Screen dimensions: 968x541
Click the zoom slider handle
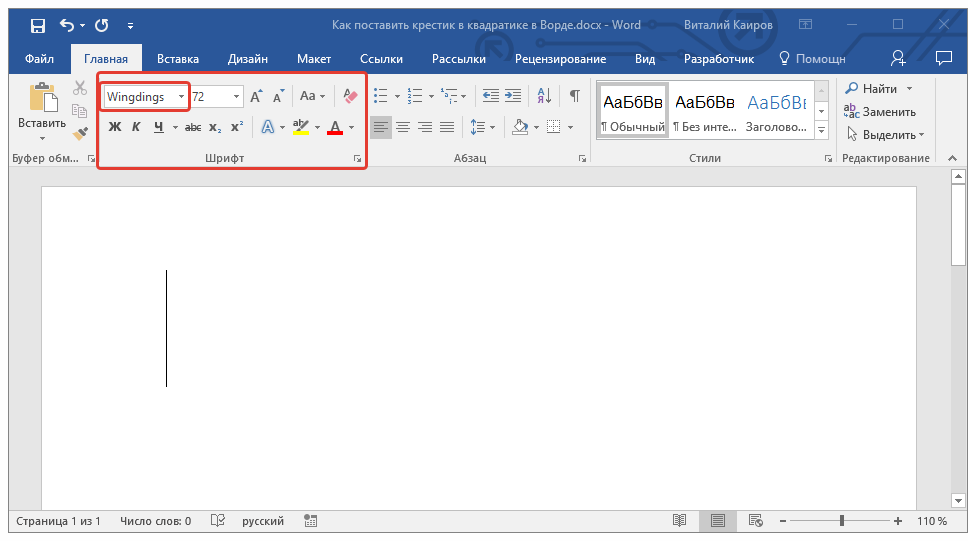[842, 521]
